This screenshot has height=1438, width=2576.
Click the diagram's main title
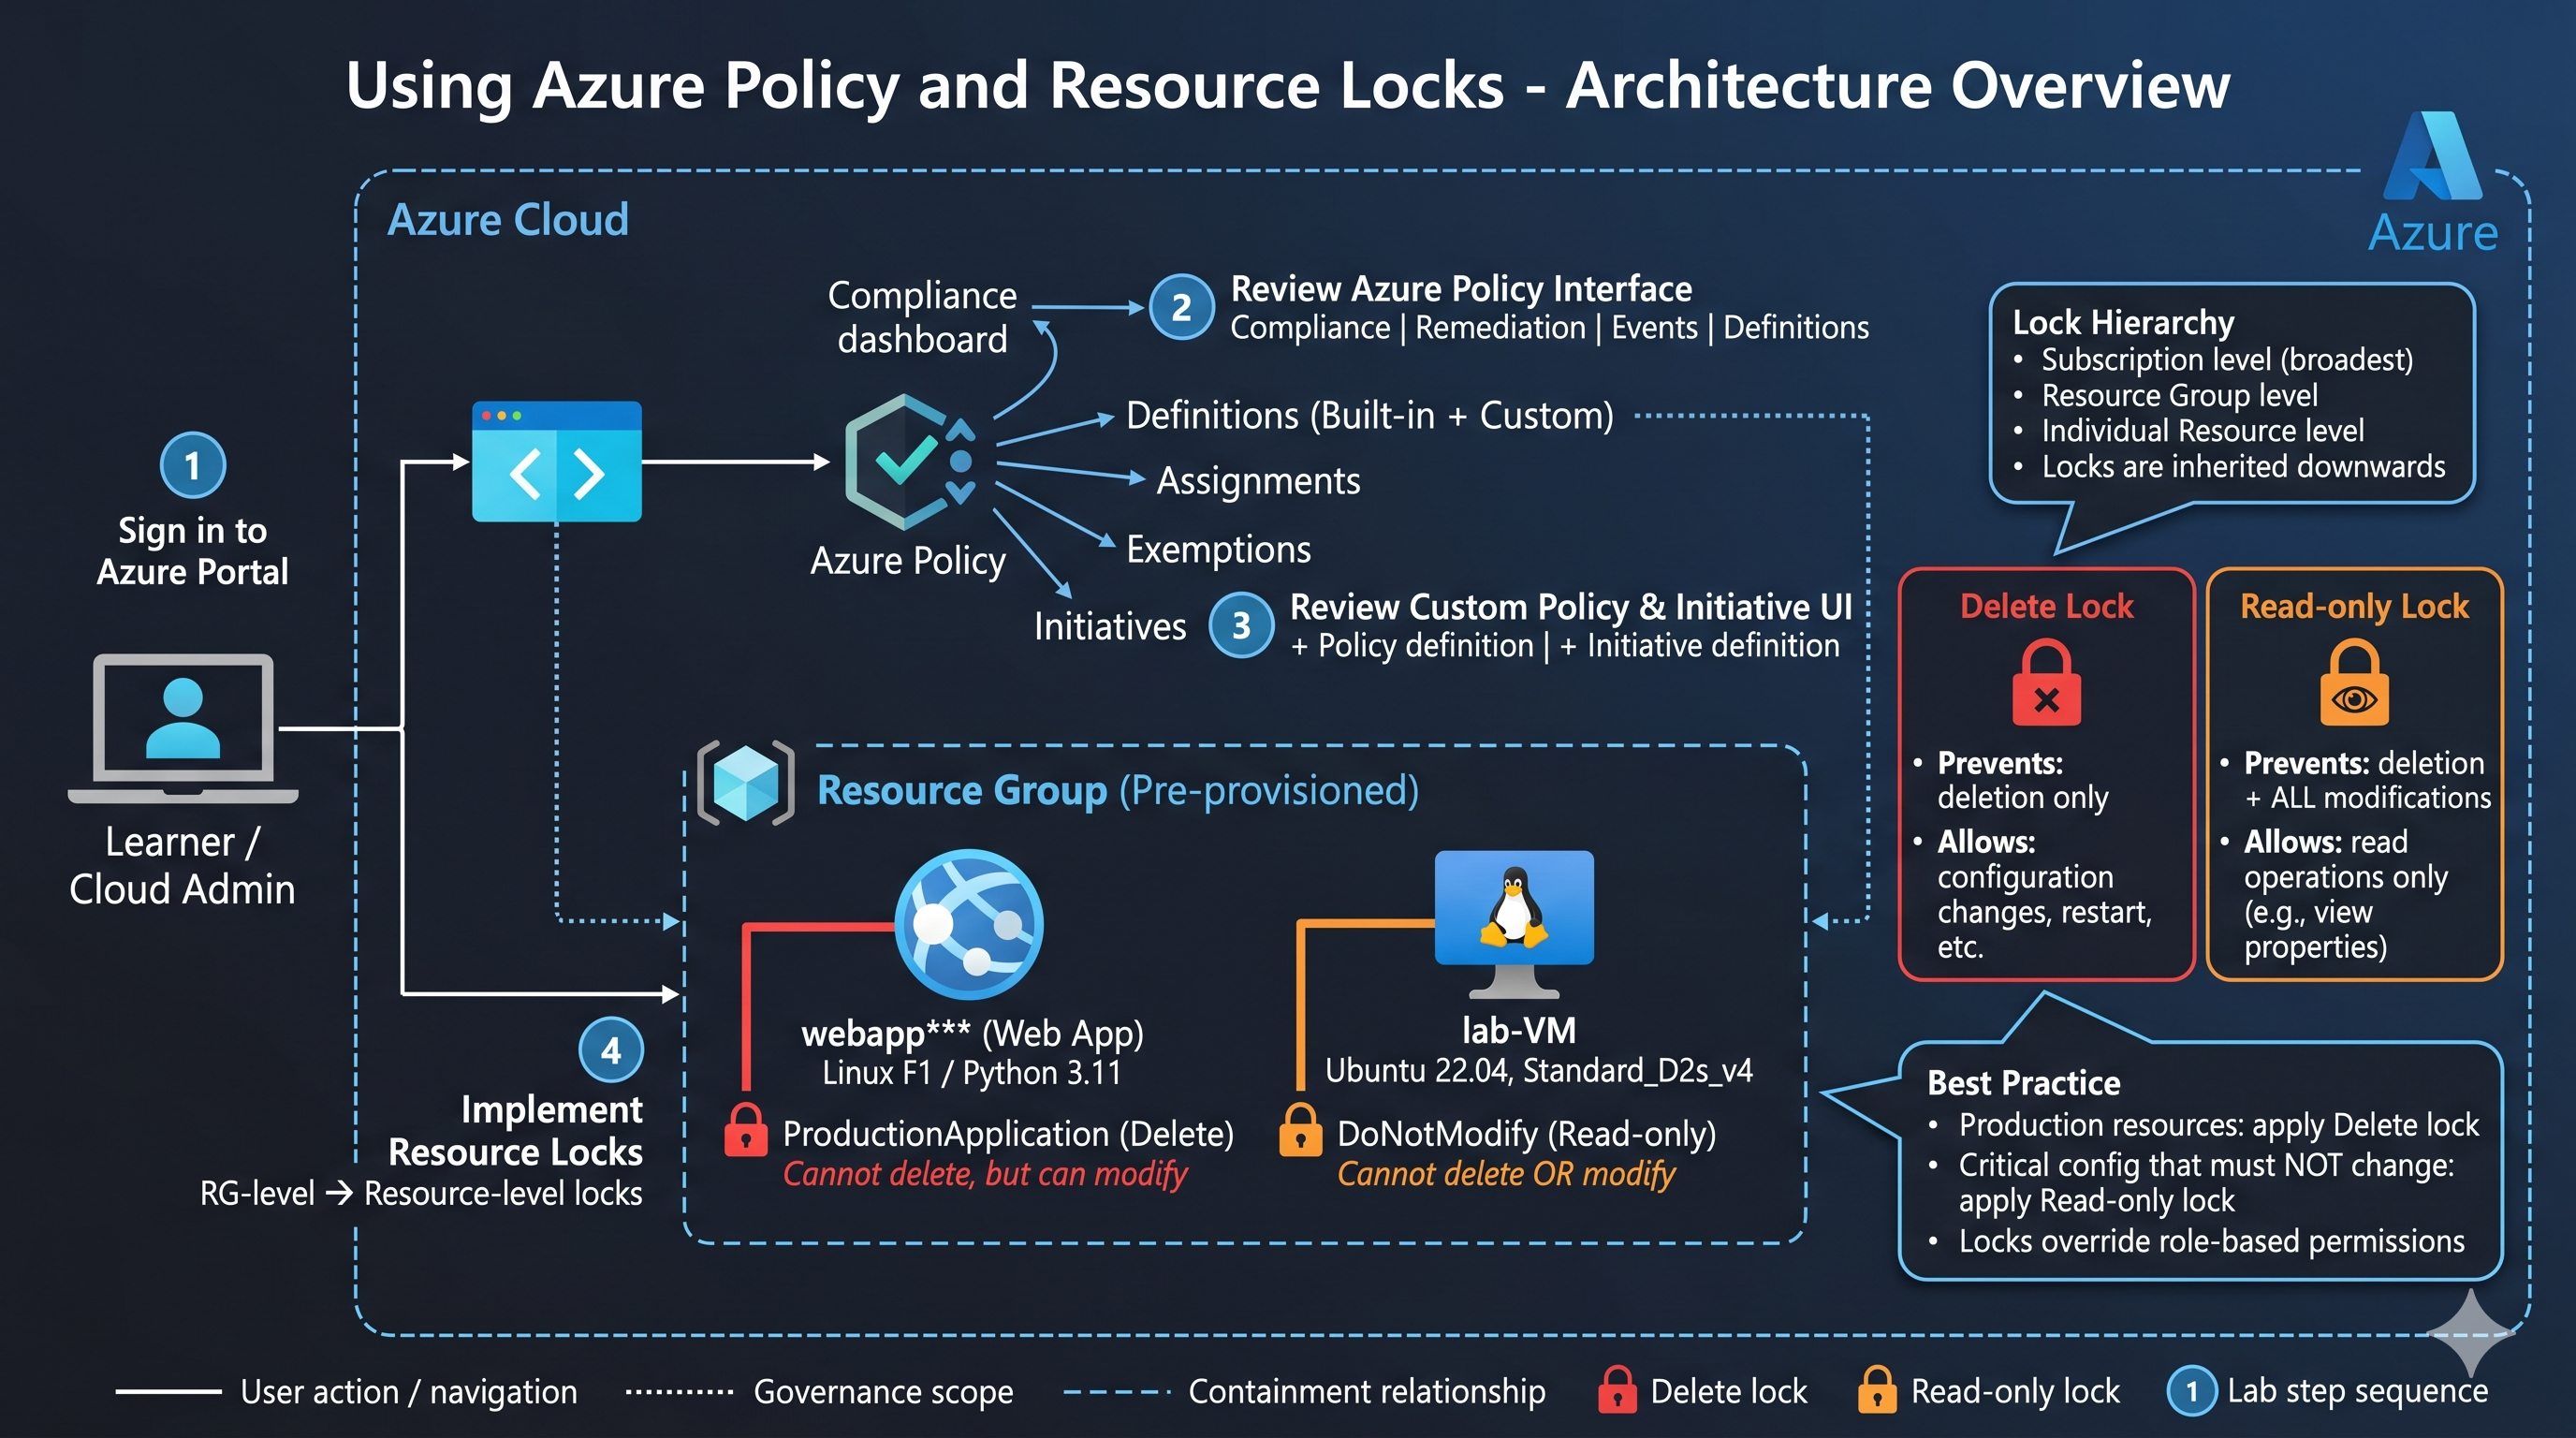(x=1288, y=85)
